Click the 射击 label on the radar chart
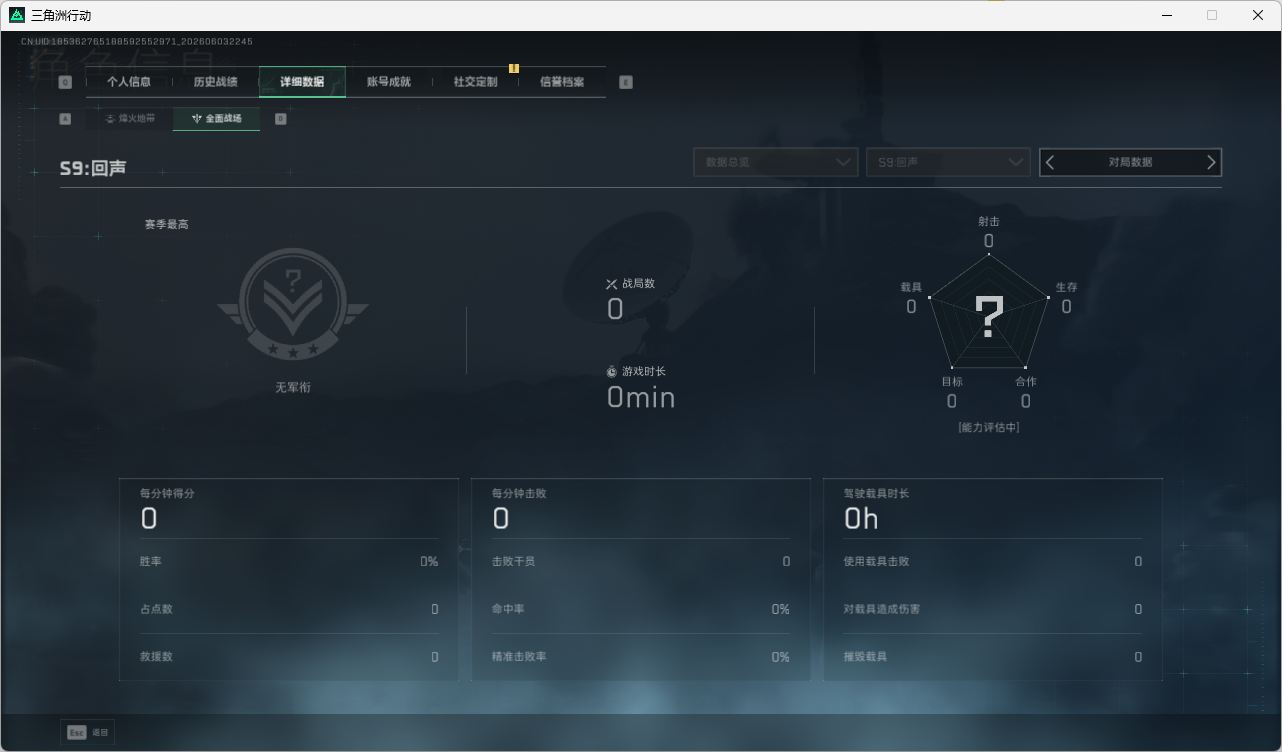1282x752 pixels. click(989, 221)
